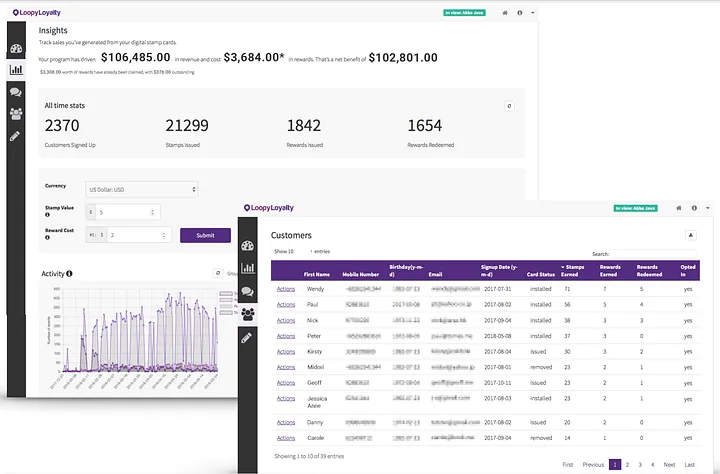Viewport: 720px width, 474px height.
Task: Click Reward Cost stepper arrows
Action: pyautogui.click(x=163, y=235)
